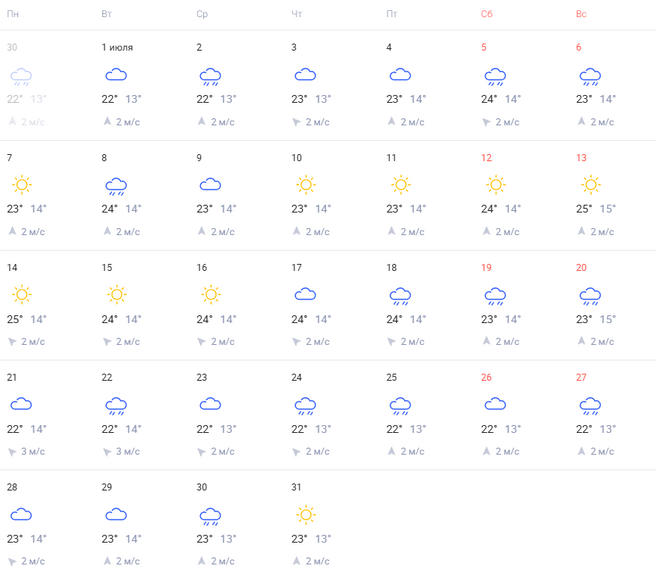
Task: Click the sun icon for July 31
Action: (x=305, y=515)
